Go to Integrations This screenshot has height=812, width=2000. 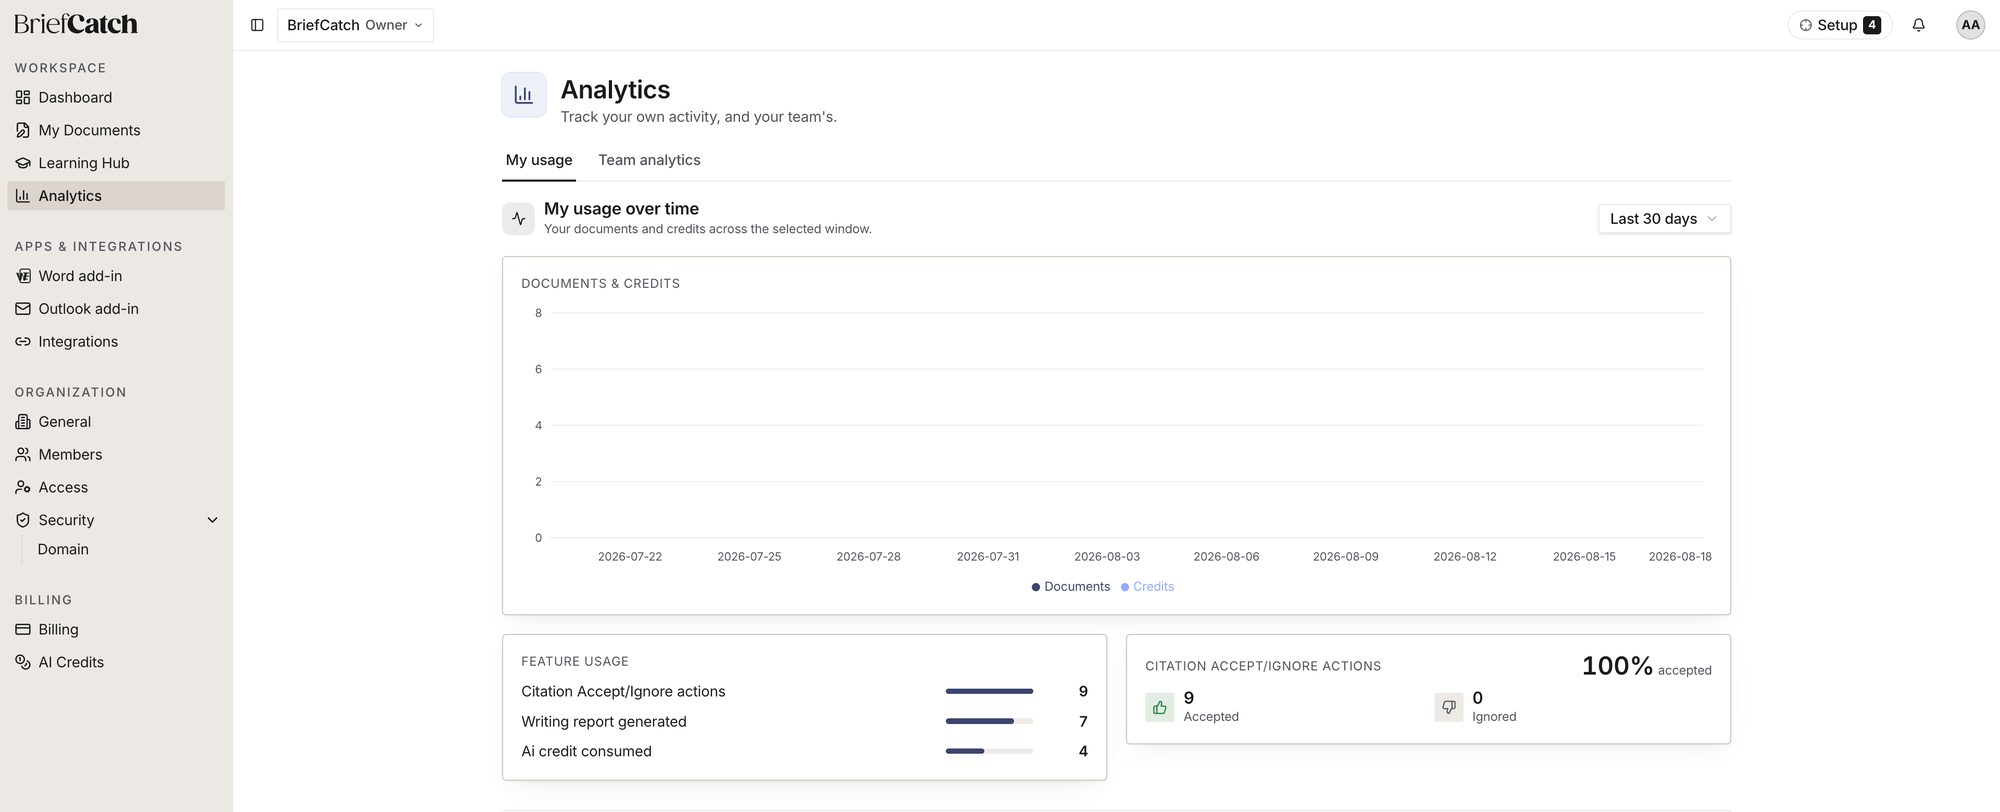pos(116,342)
